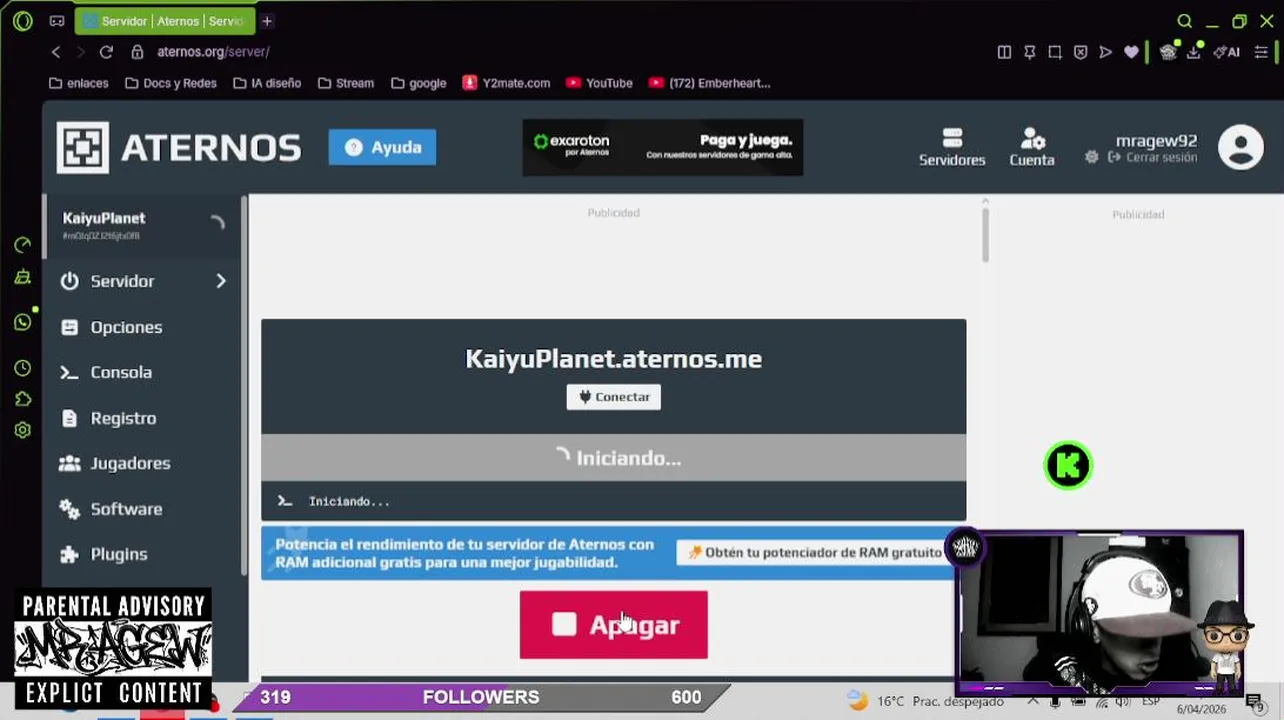Open the Aria AI button
This screenshot has height=720, width=1284.
click(1227, 52)
